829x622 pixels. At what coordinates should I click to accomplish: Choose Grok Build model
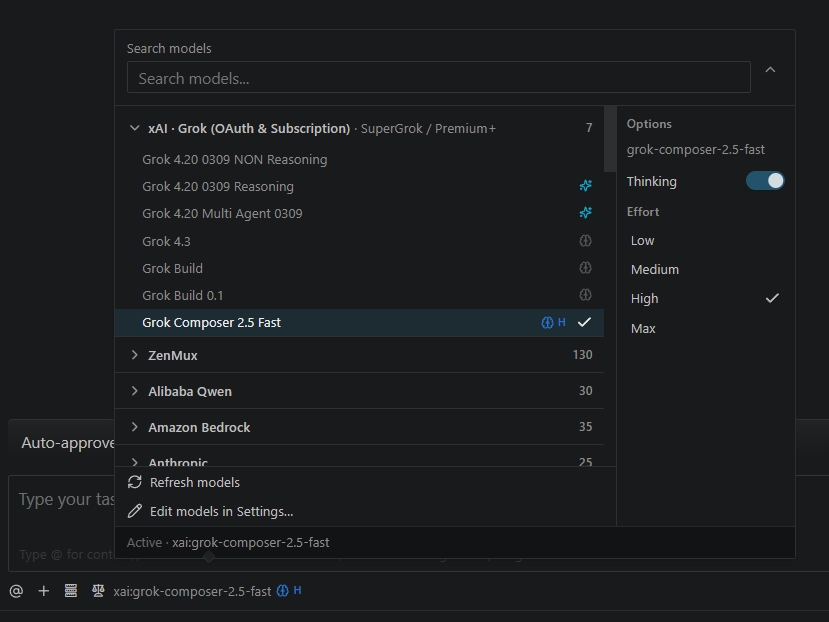point(360,268)
